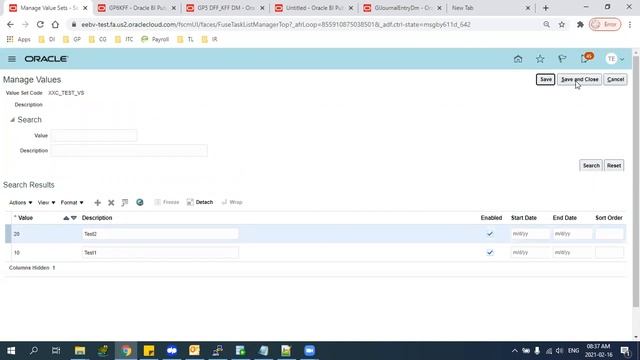Open Actions menu
This screenshot has height=360, width=640.
(x=20, y=202)
